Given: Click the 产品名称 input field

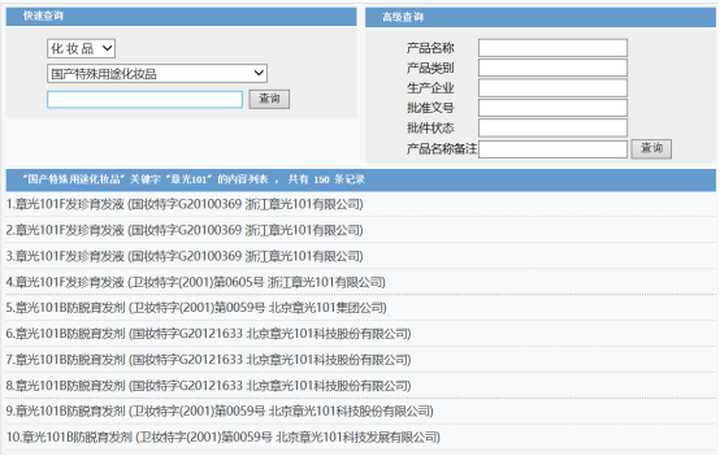Looking at the screenshot, I should (x=553, y=48).
